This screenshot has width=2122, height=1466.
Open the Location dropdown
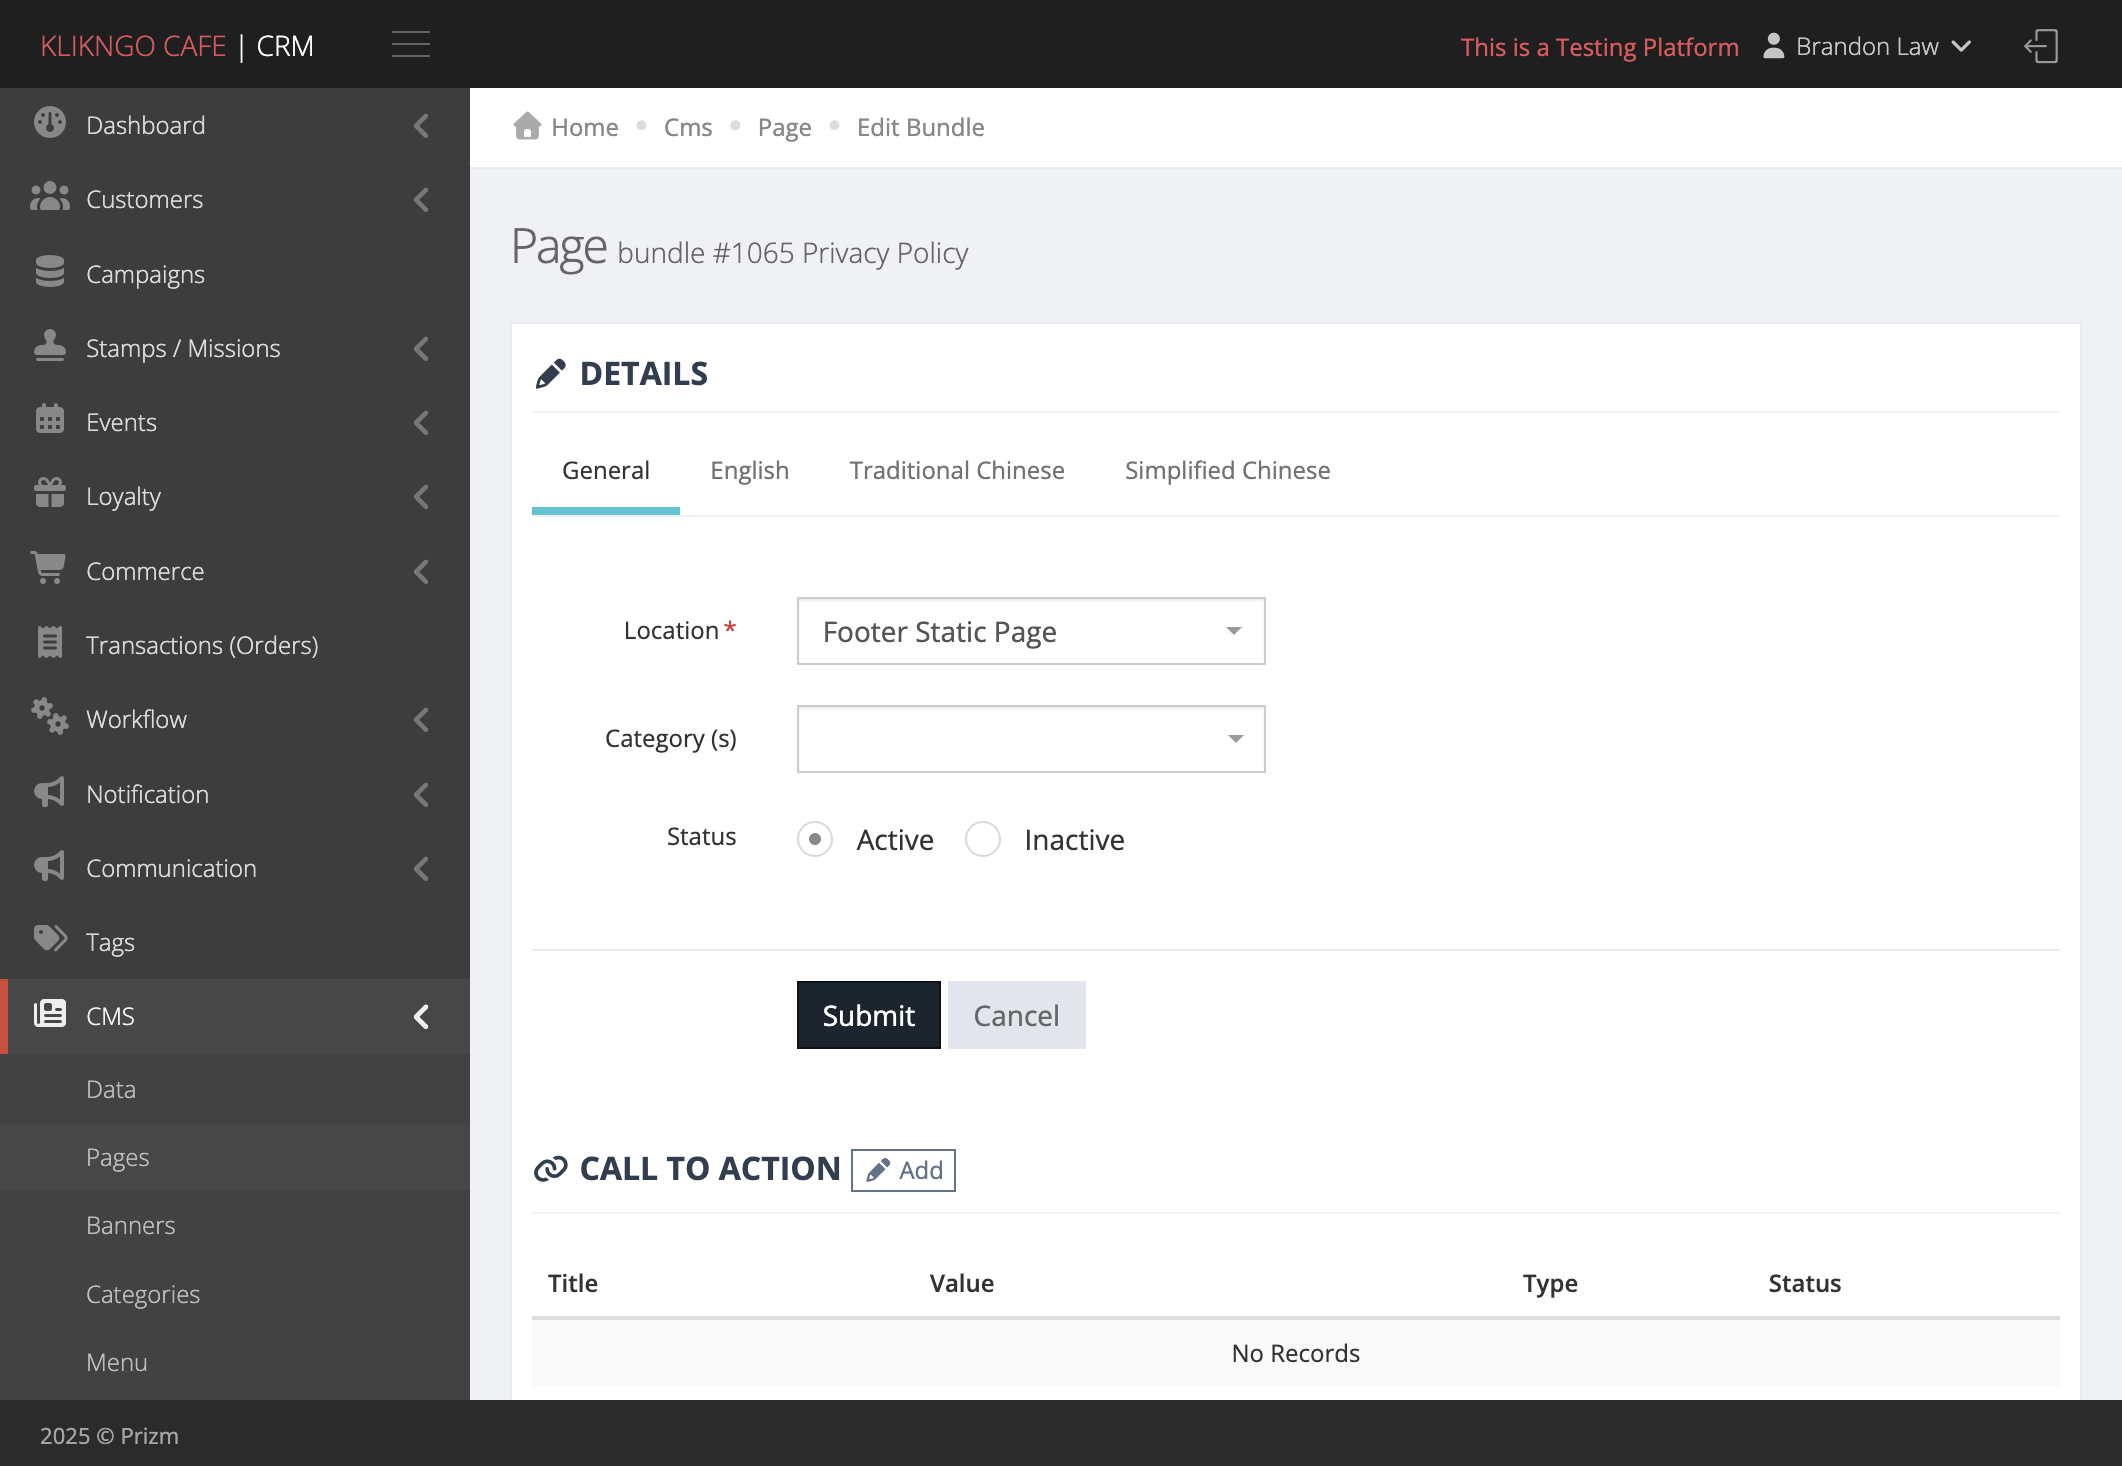click(1031, 631)
